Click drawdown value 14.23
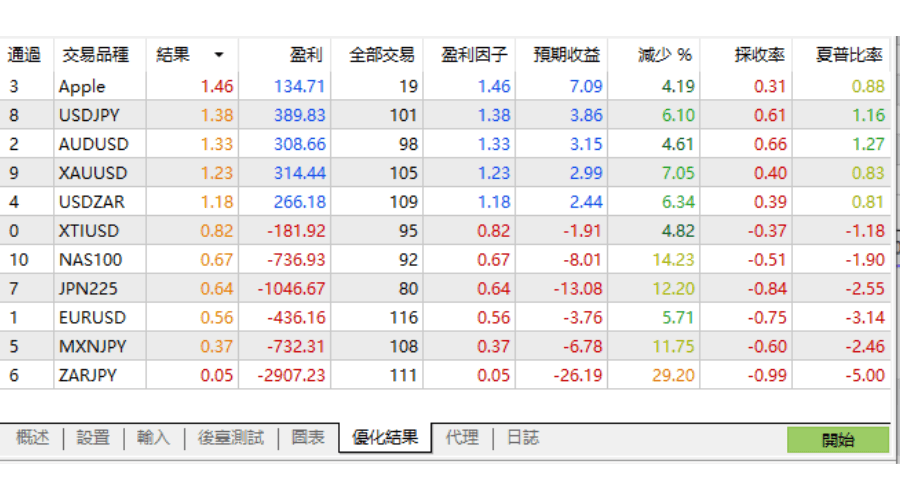 pyautogui.click(x=673, y=259)
